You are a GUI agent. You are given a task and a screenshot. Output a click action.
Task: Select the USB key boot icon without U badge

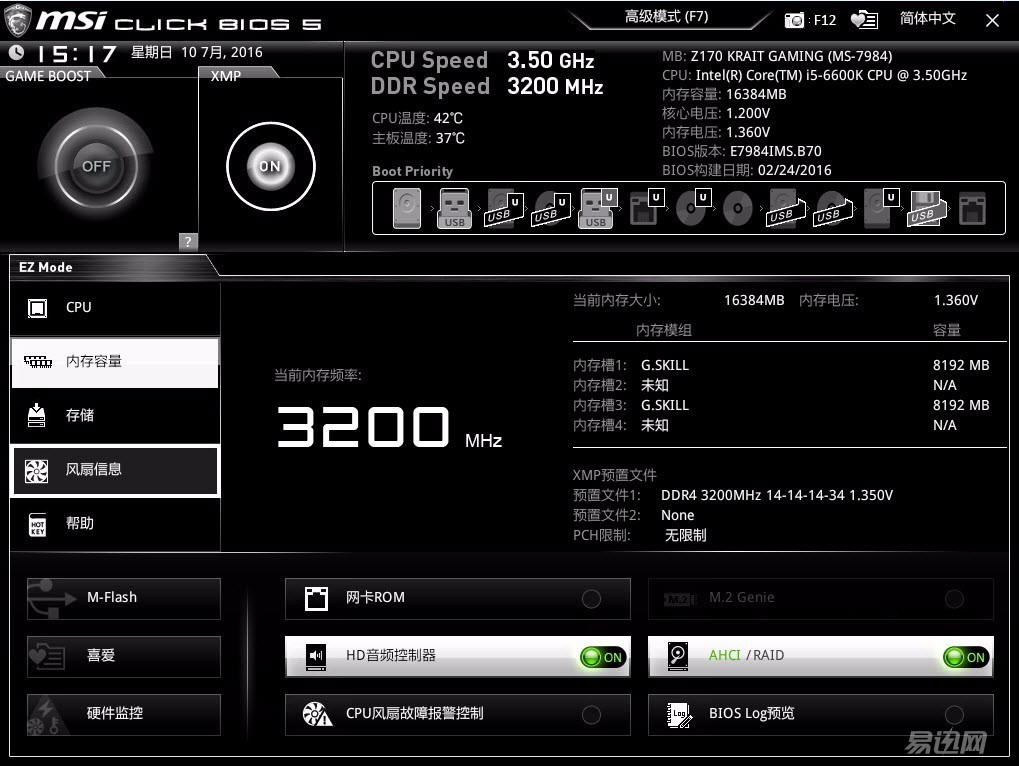[454, 208]
